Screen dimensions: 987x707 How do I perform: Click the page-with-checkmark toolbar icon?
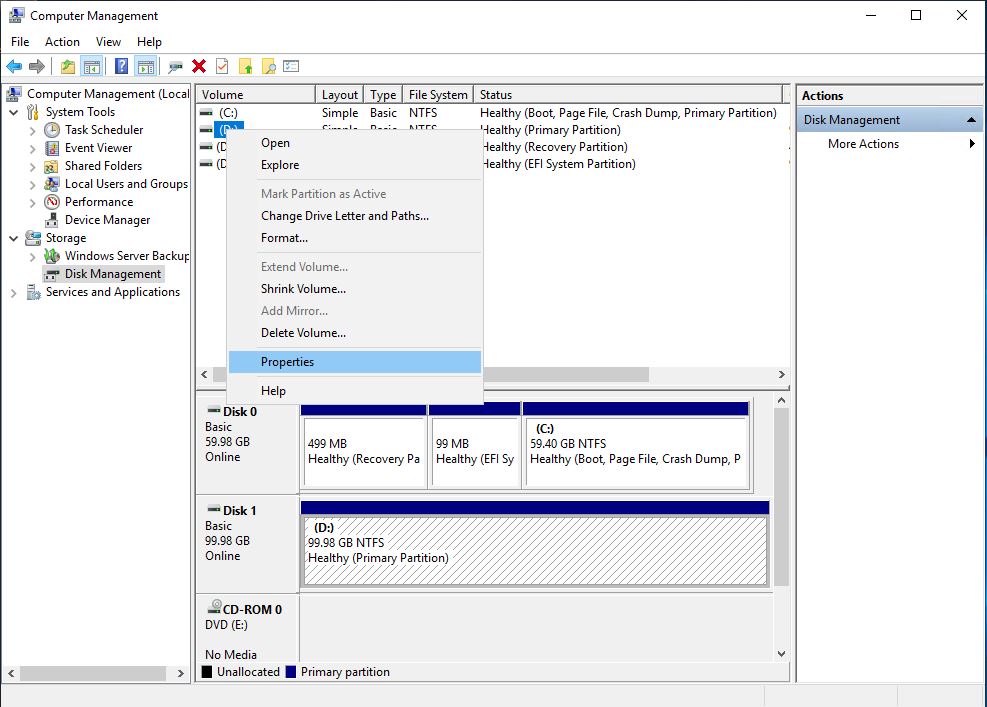tap(222, 66)
